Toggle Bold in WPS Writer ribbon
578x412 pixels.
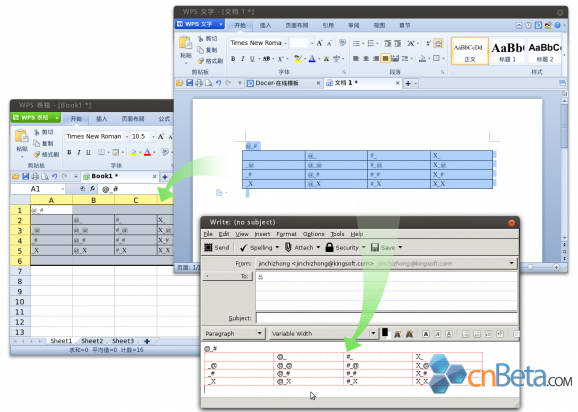pyautogui.click(x=233, y=59)
